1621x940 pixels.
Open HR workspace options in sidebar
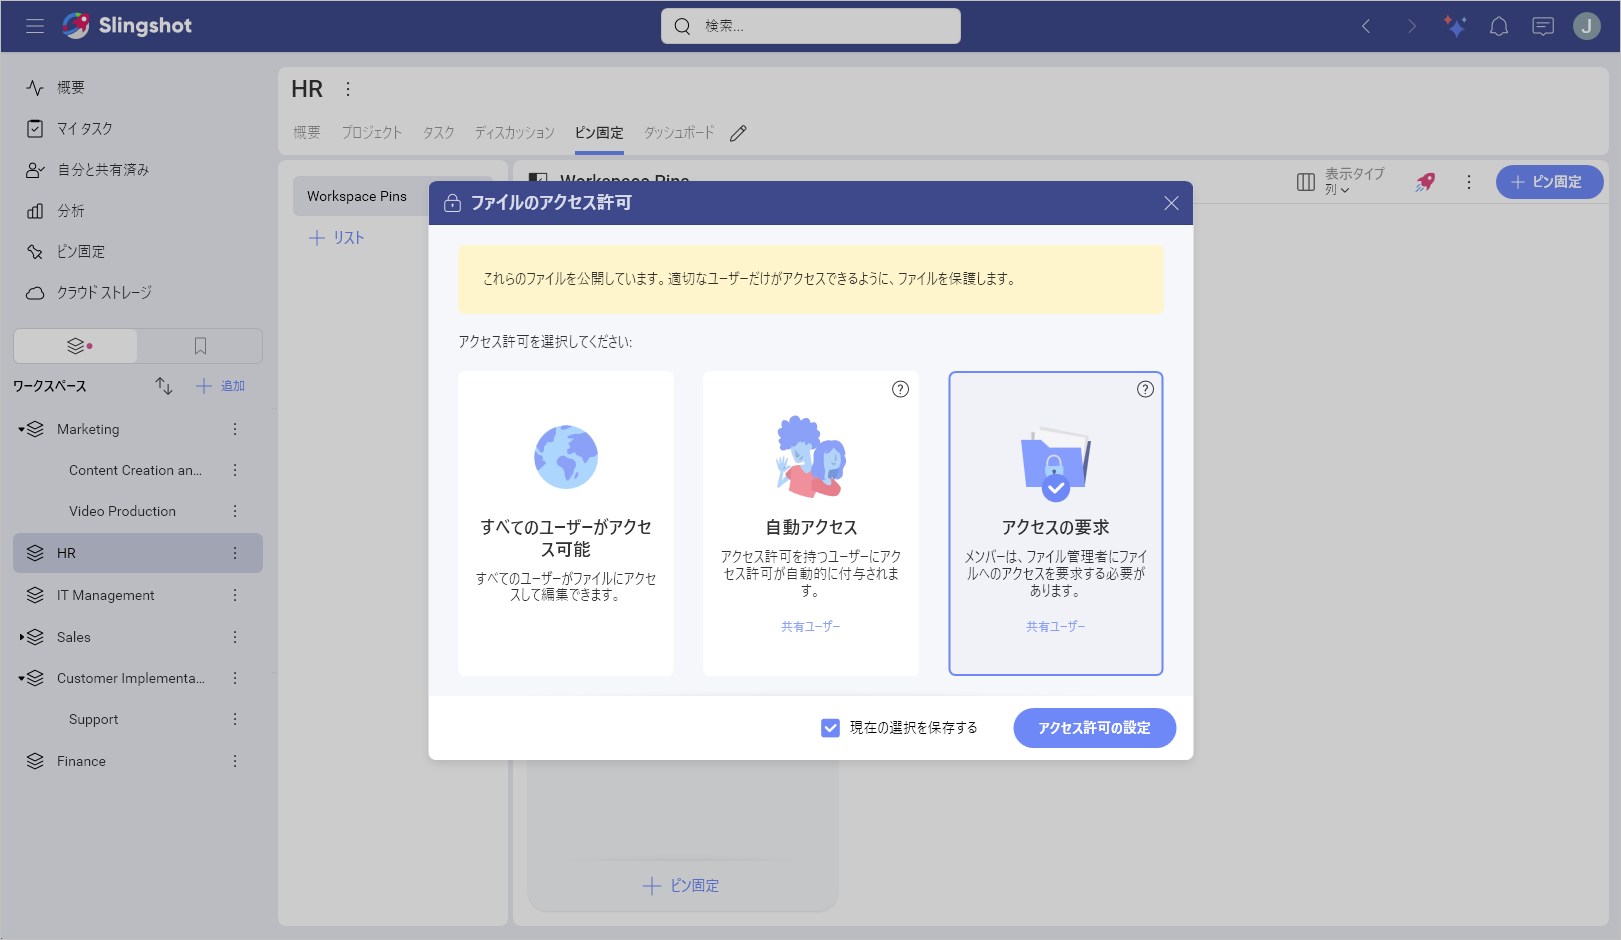(235, 553)
